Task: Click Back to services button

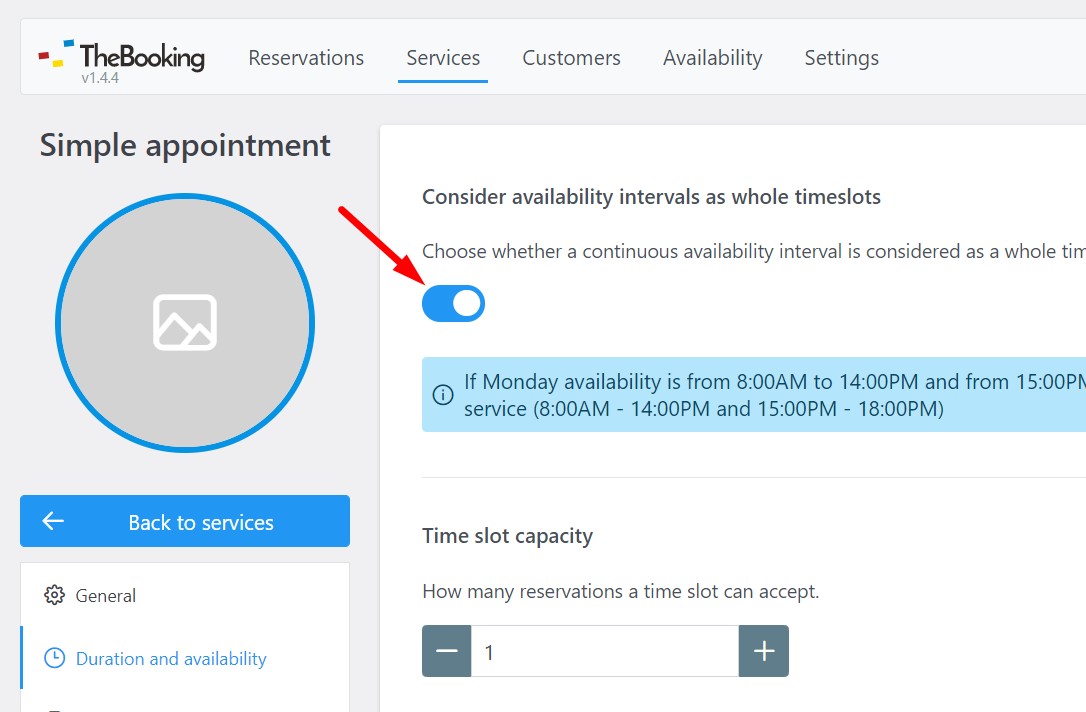Action: (185, 521)
